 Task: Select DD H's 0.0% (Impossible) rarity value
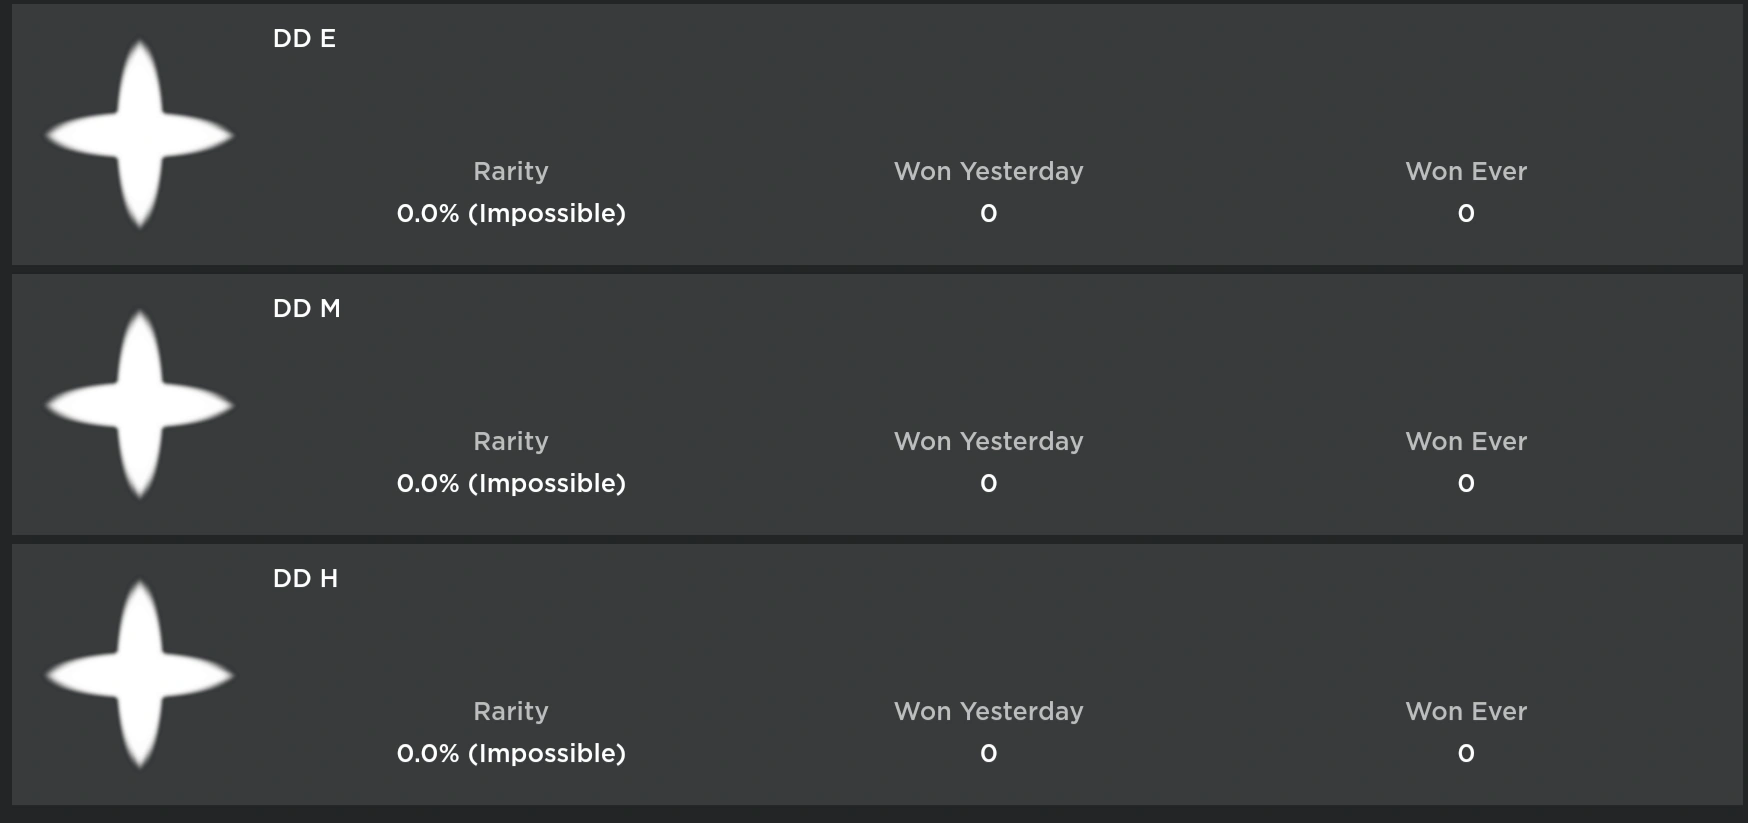click(x=511, y=753)
